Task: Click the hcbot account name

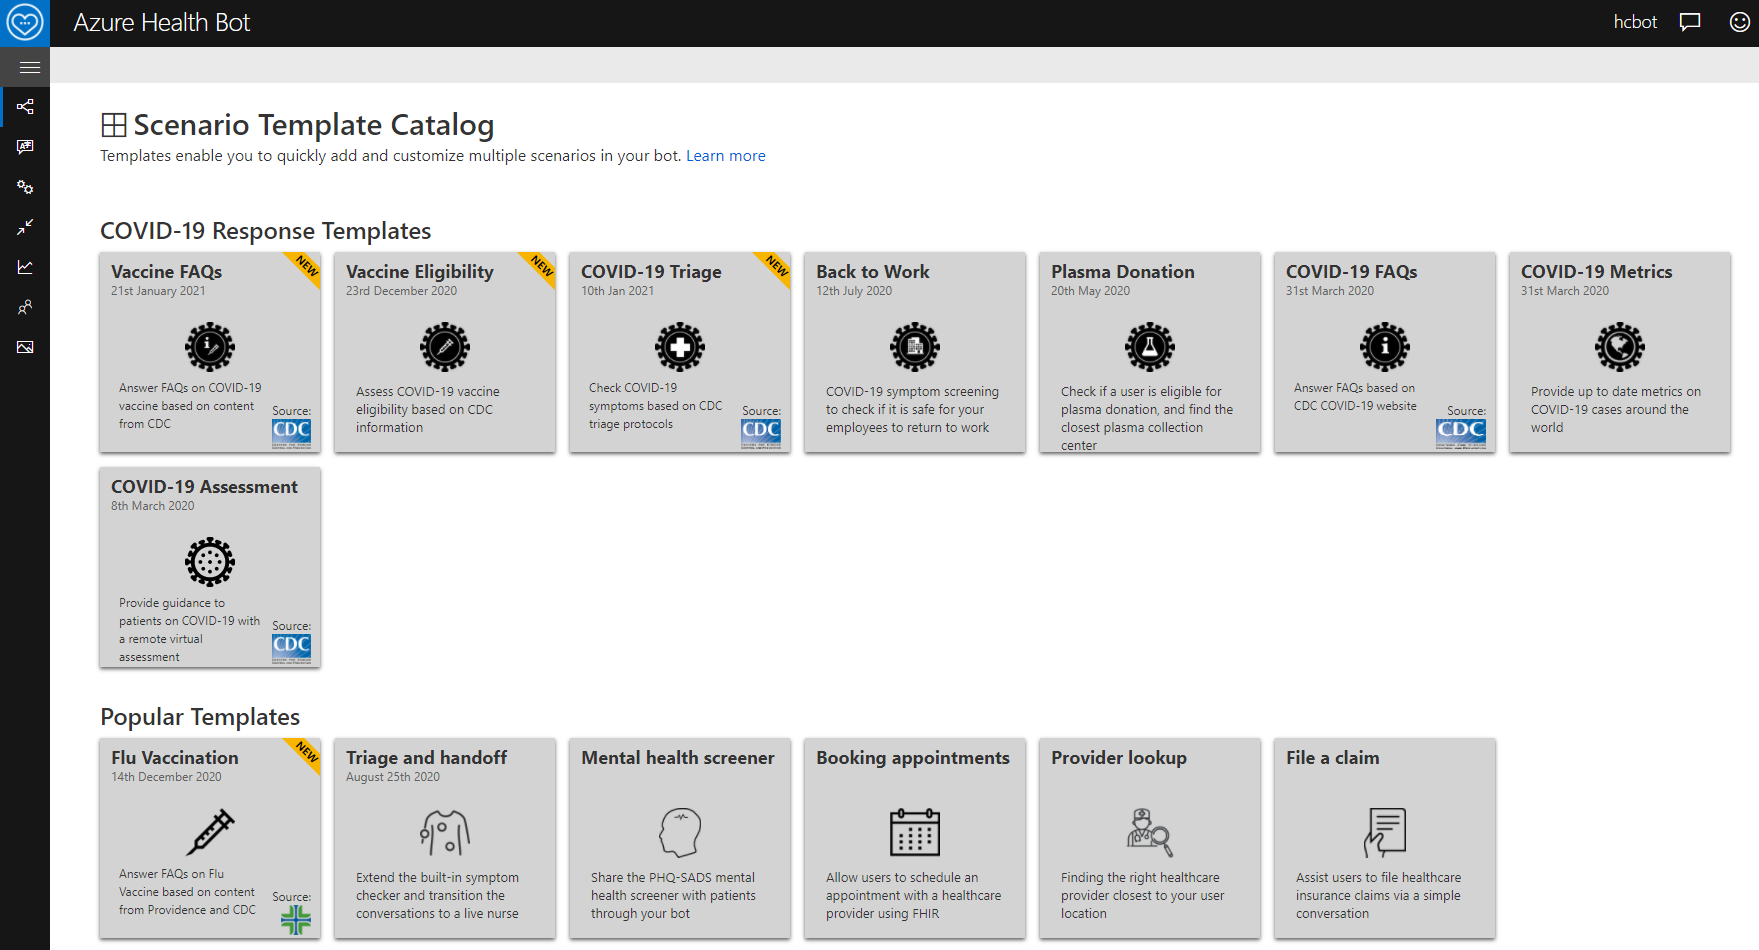Action: (1635, 22)
